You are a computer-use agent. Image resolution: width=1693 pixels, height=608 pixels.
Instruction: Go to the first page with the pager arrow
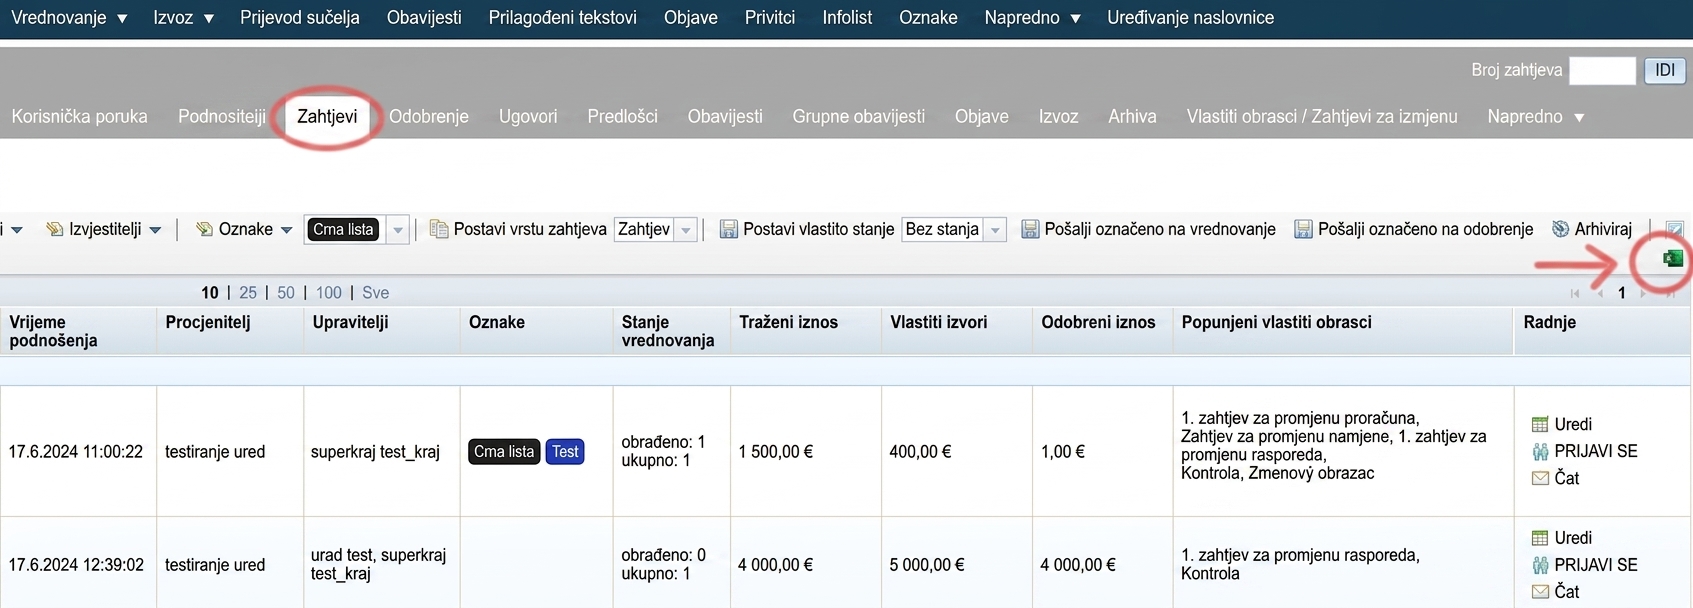coord(1575,293)
